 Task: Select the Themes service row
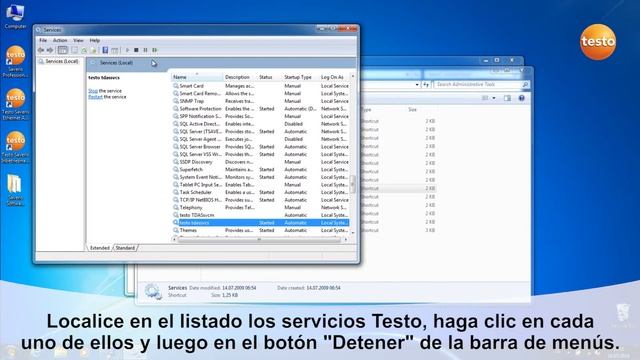click(x=260, y=230)
